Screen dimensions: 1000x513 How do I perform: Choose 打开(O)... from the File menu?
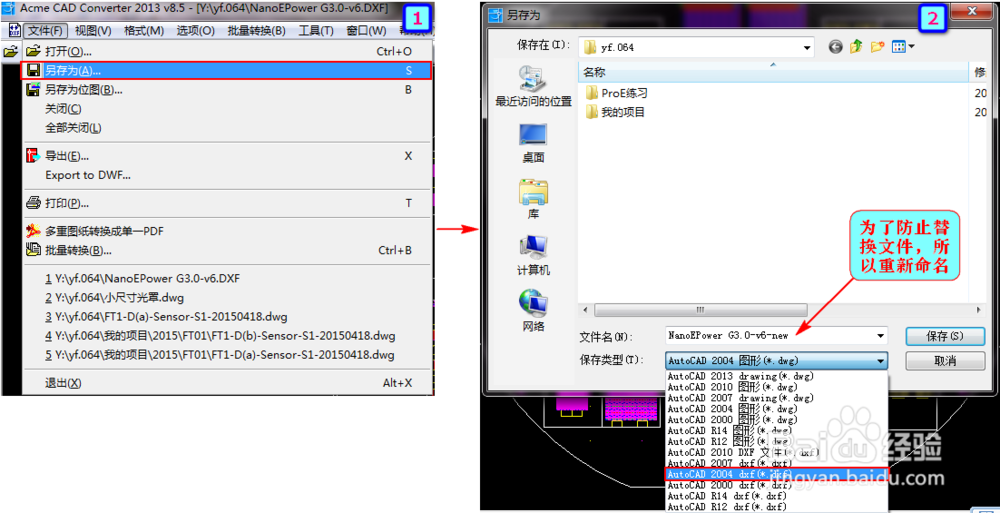coord(228,52)
